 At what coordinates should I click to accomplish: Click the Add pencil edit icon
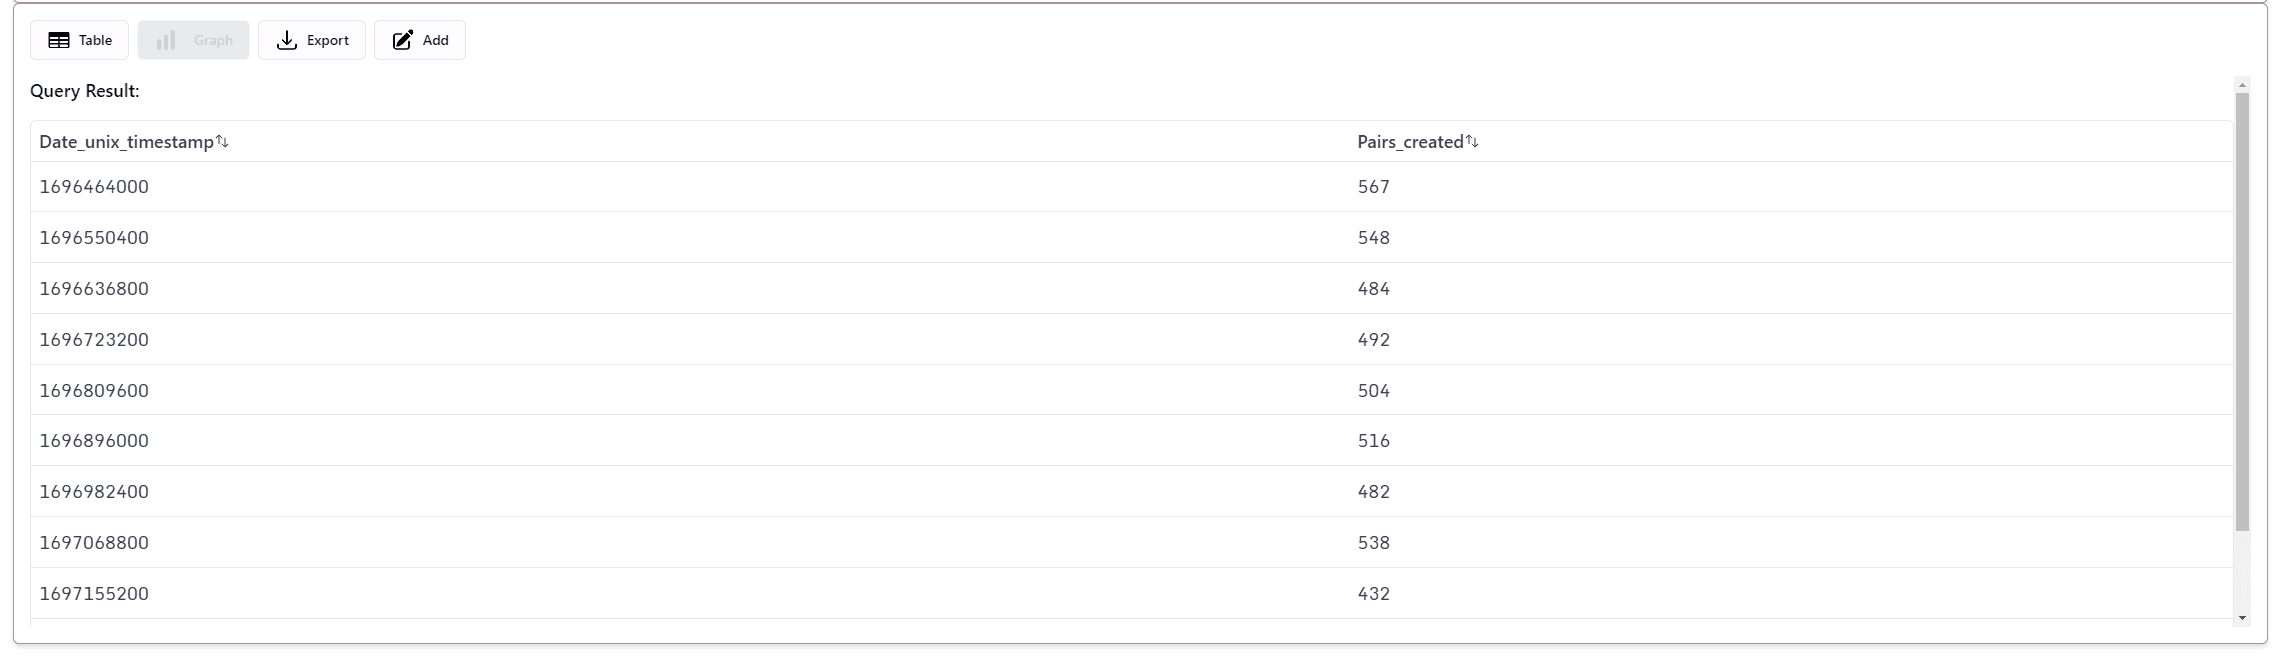(402, 40)
